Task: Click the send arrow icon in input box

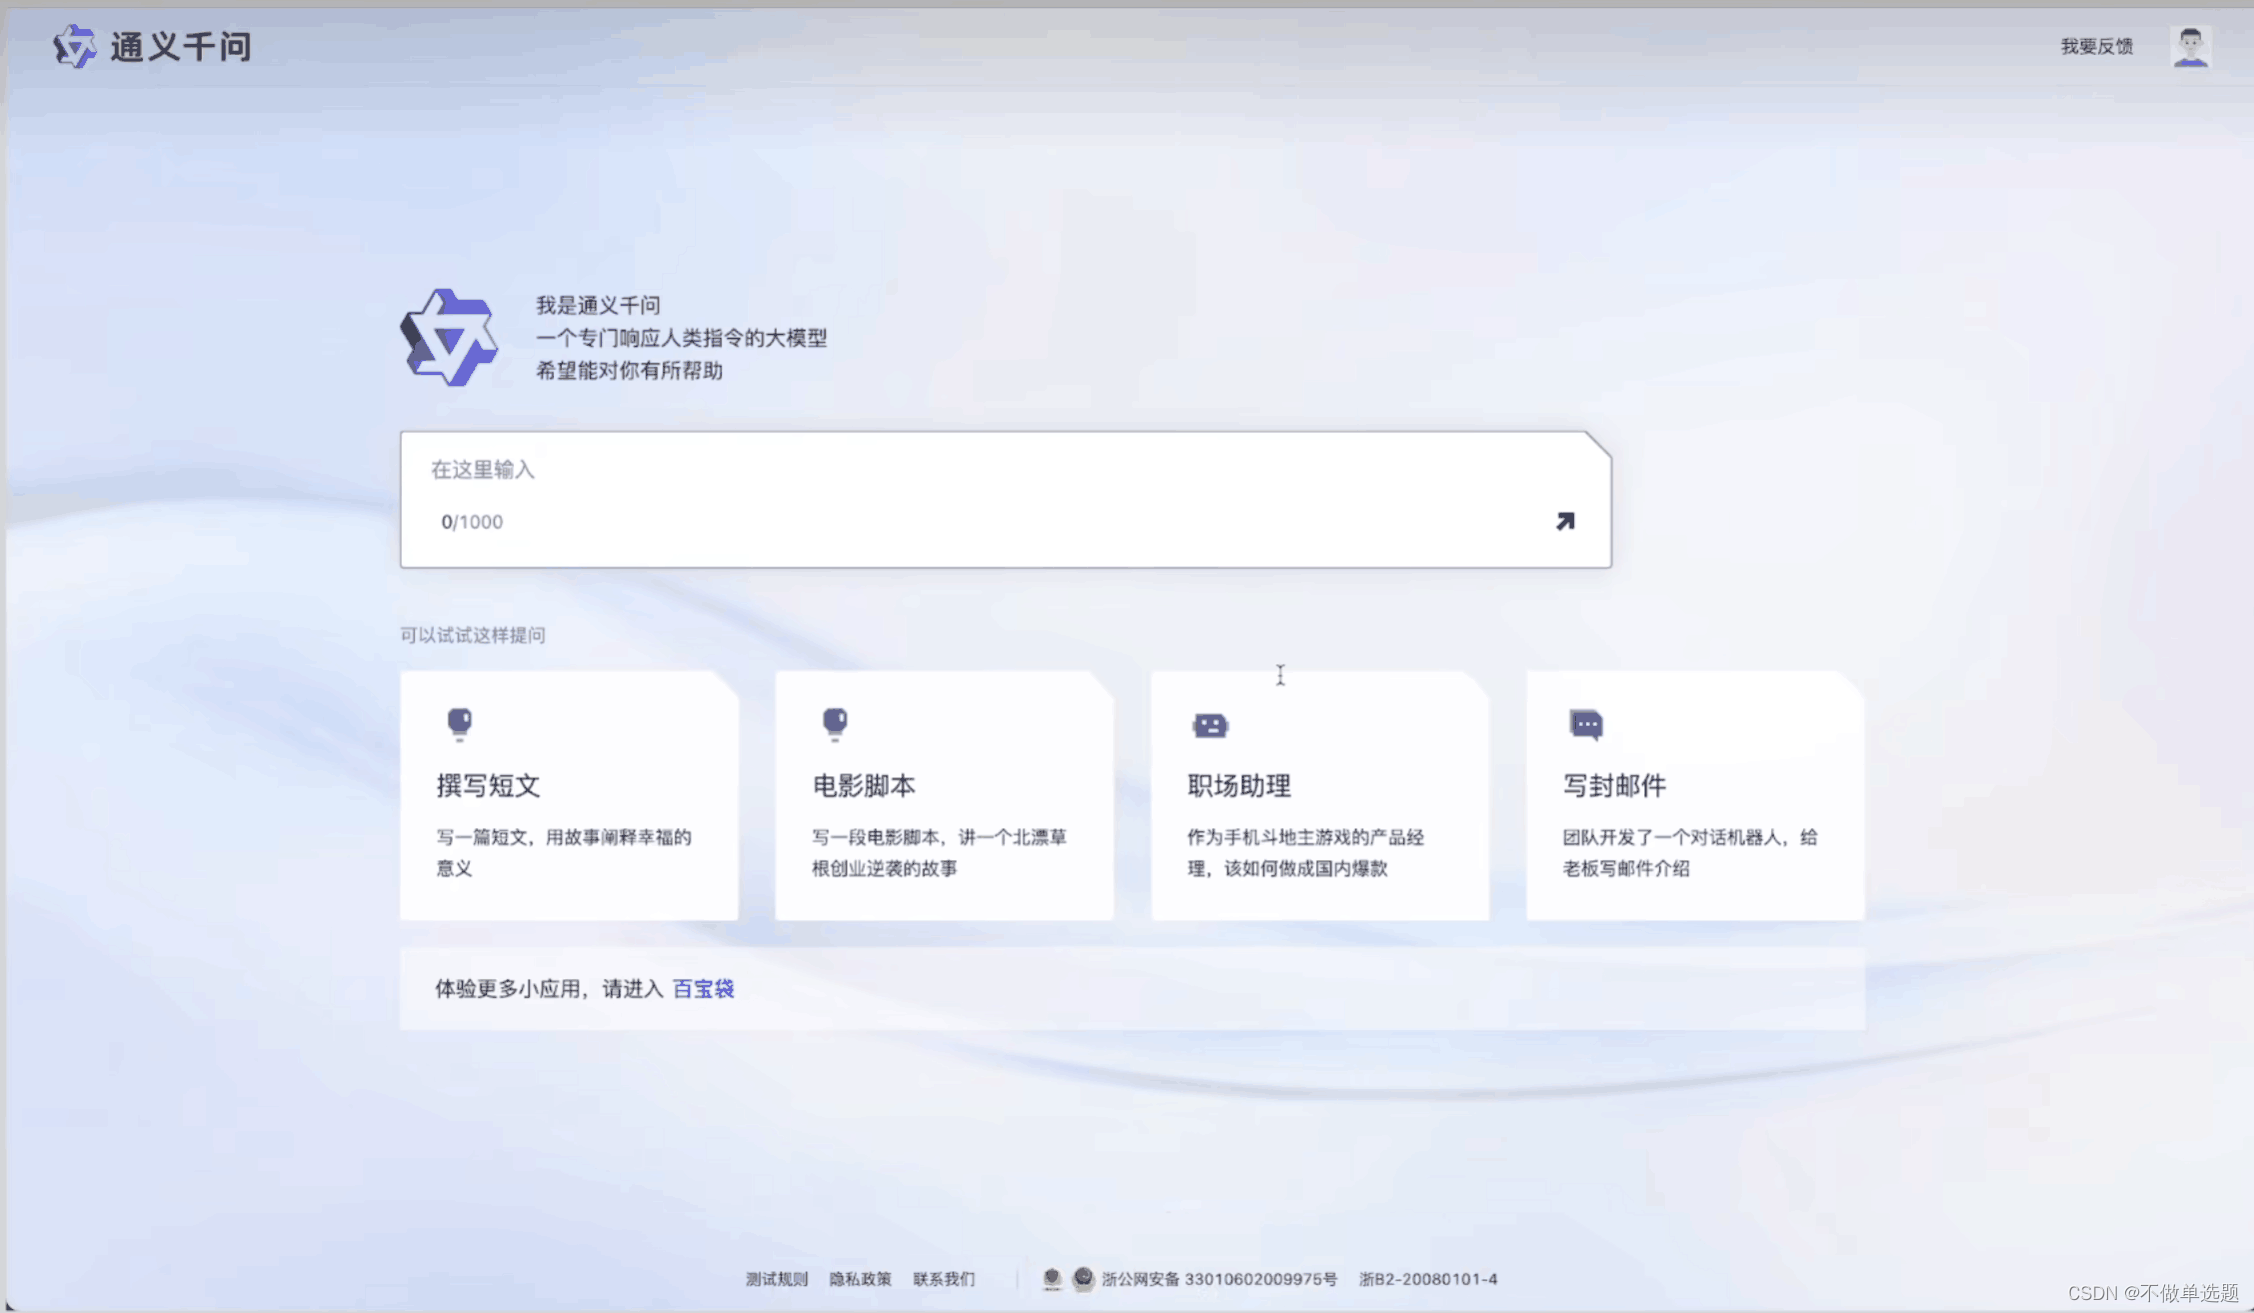Action: tap(1565, 521)
